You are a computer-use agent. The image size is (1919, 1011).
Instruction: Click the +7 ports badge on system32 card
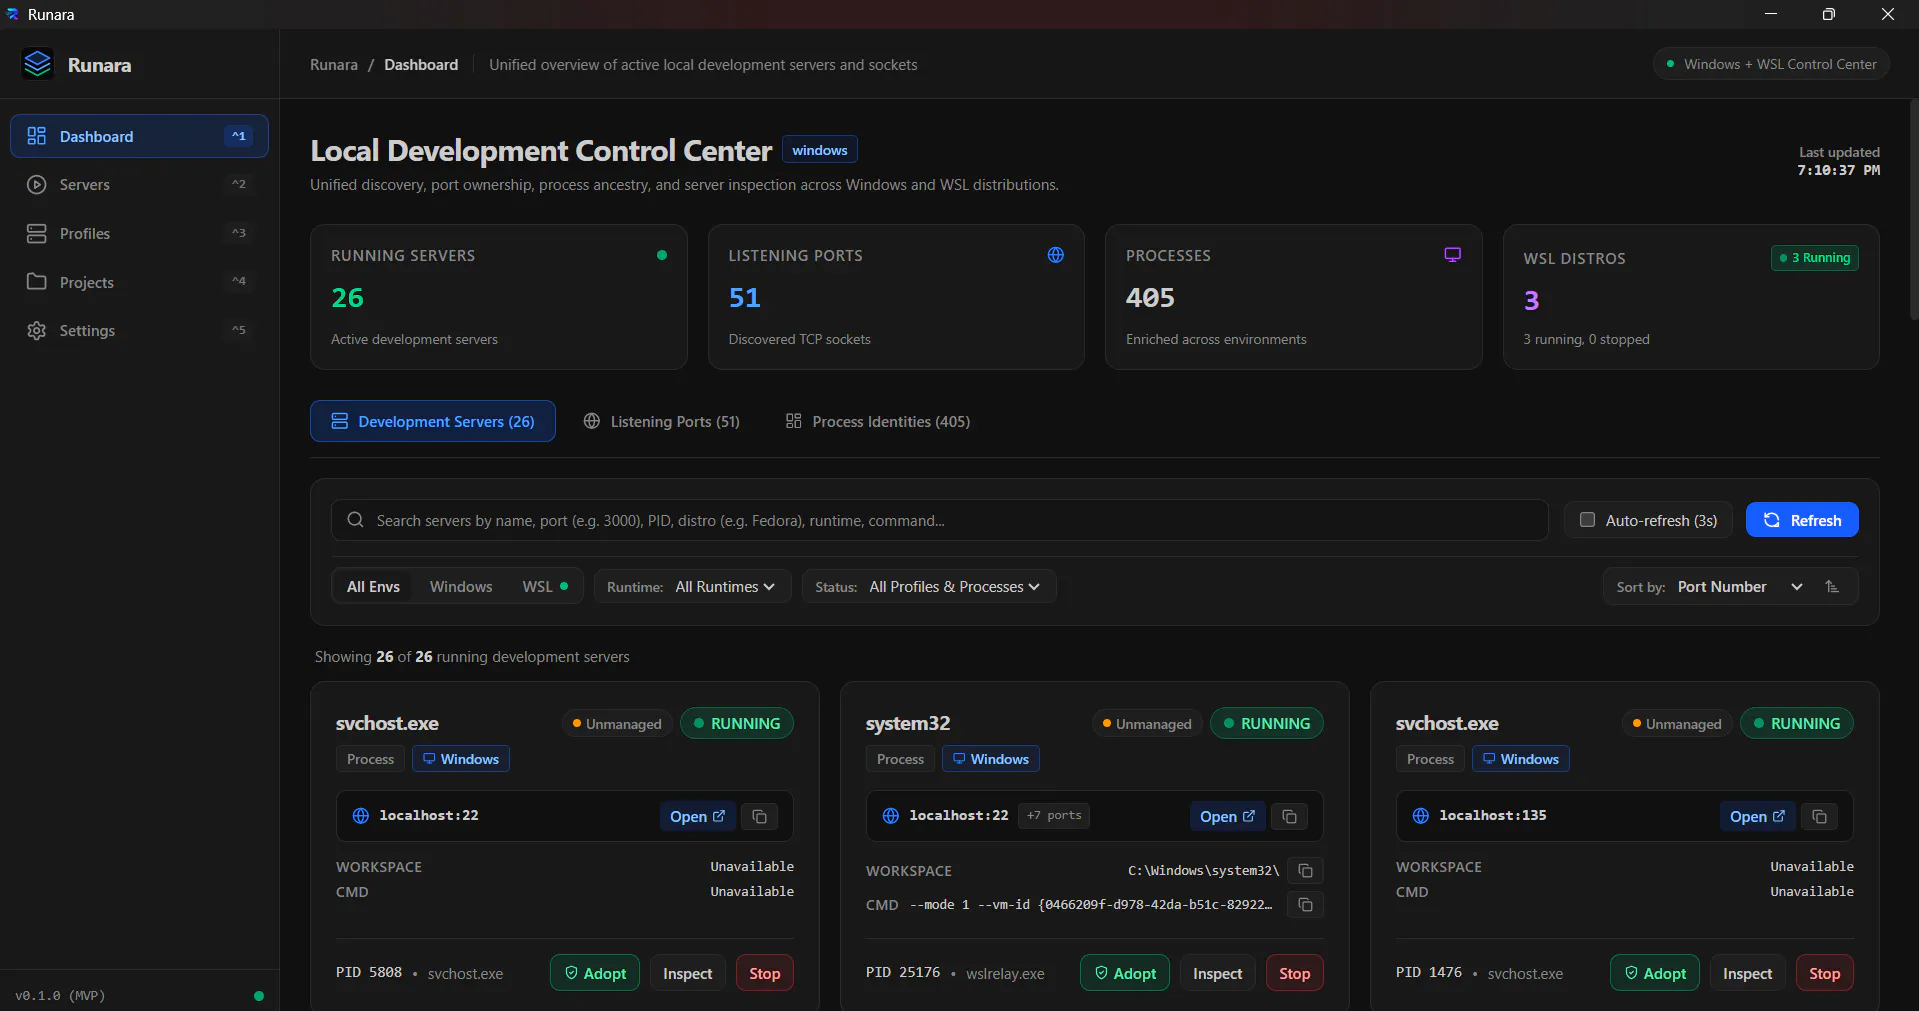tap(1054, 815)
